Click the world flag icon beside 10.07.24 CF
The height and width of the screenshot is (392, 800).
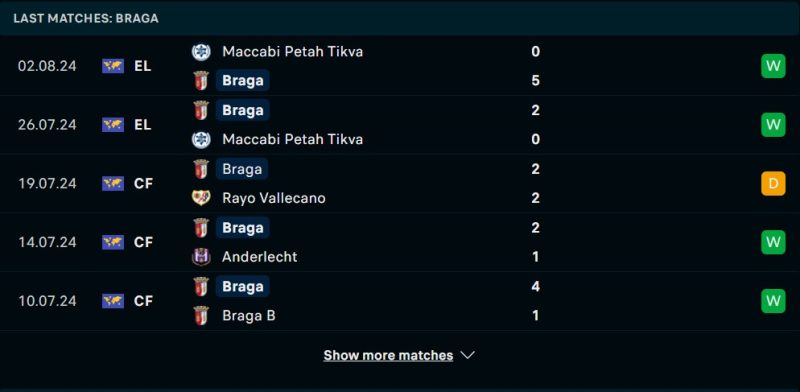click(x=113, y=301)
